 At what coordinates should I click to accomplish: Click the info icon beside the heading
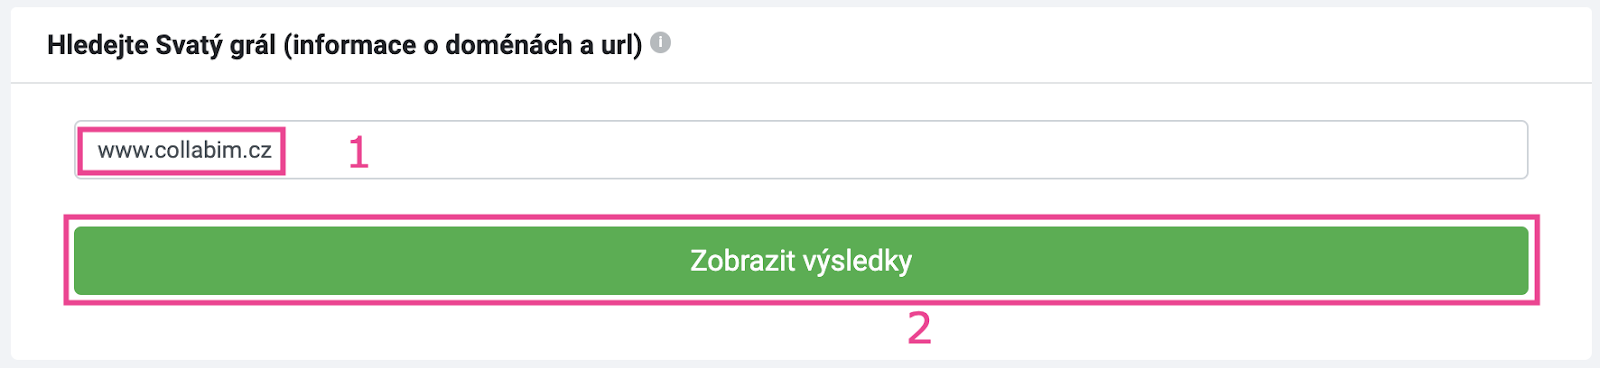click(661, 43)
